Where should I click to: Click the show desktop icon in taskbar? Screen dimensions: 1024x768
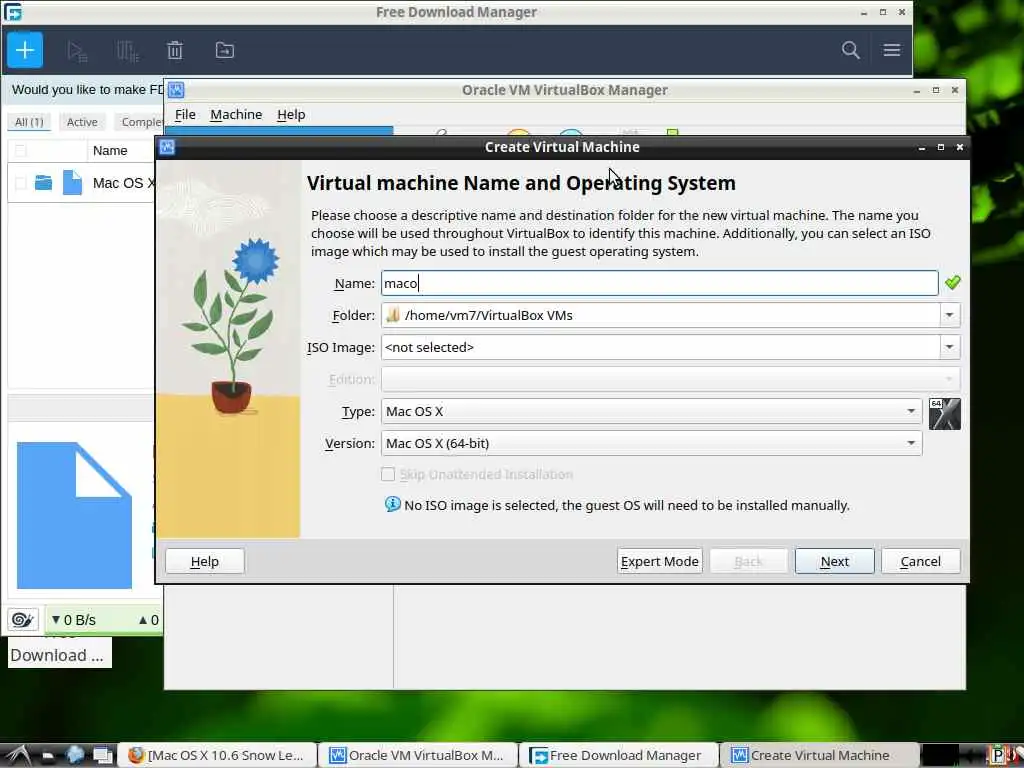(x=103, y=755)
